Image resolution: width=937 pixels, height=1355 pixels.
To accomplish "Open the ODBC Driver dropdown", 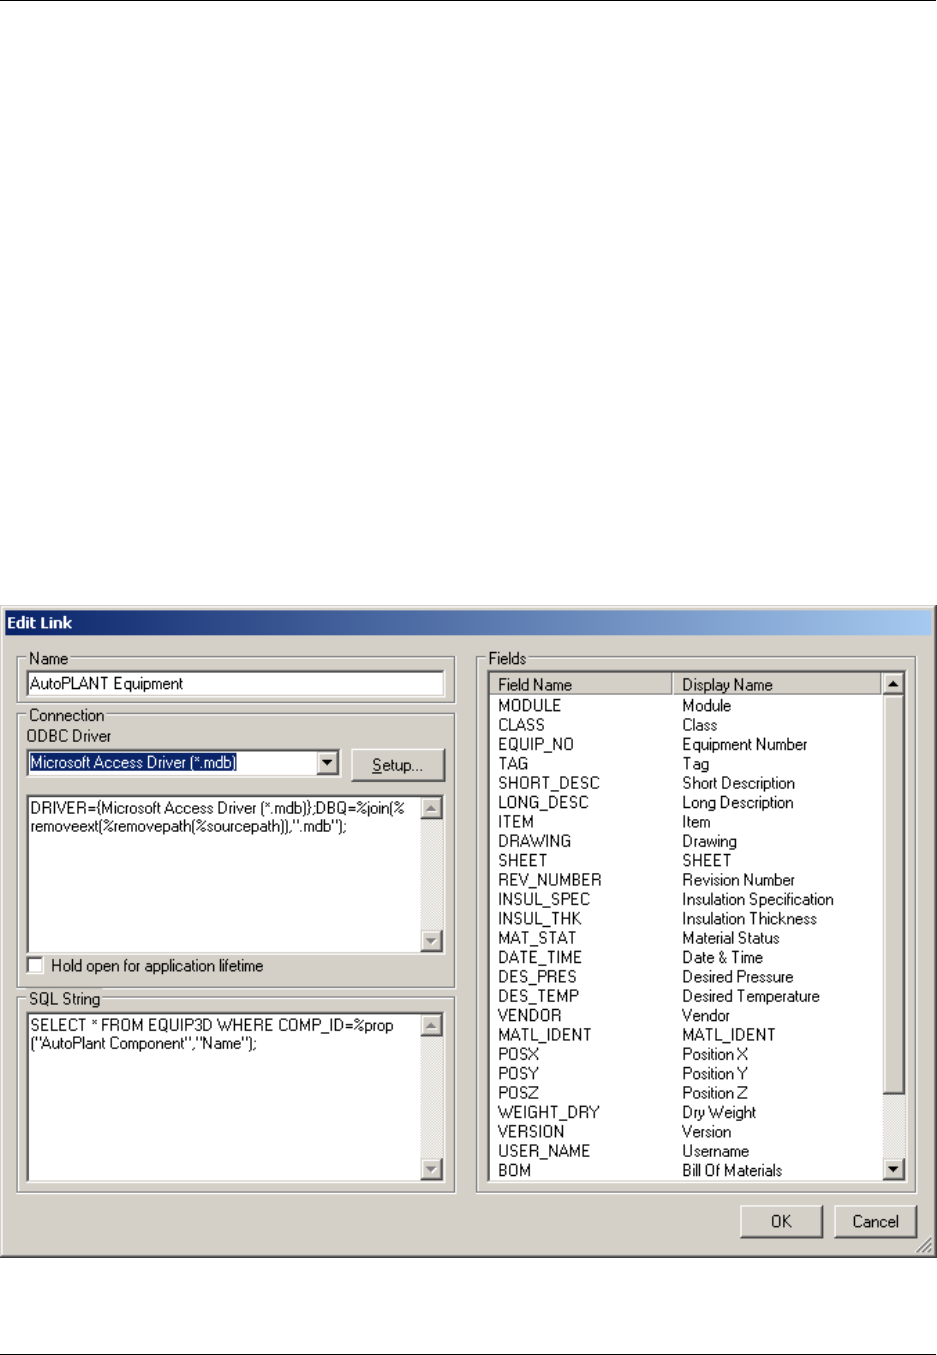I will point(327,763).
